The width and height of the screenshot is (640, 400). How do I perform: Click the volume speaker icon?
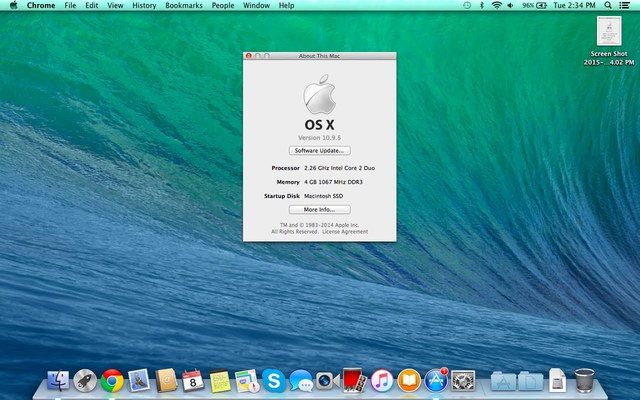(510, 5)
